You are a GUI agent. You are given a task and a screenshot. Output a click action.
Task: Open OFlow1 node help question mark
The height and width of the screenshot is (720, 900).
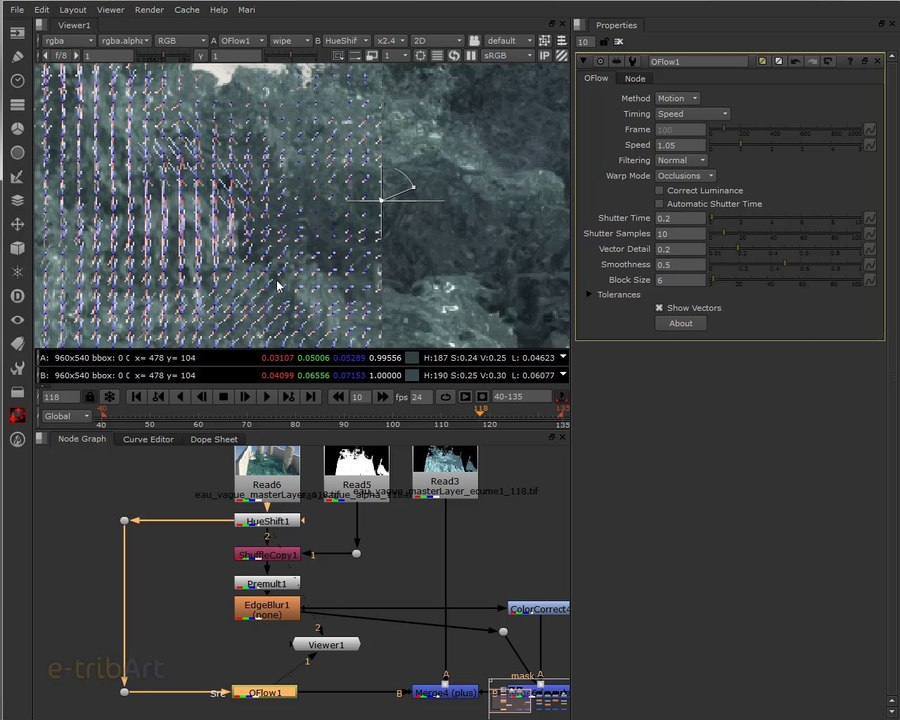point(850,61)
